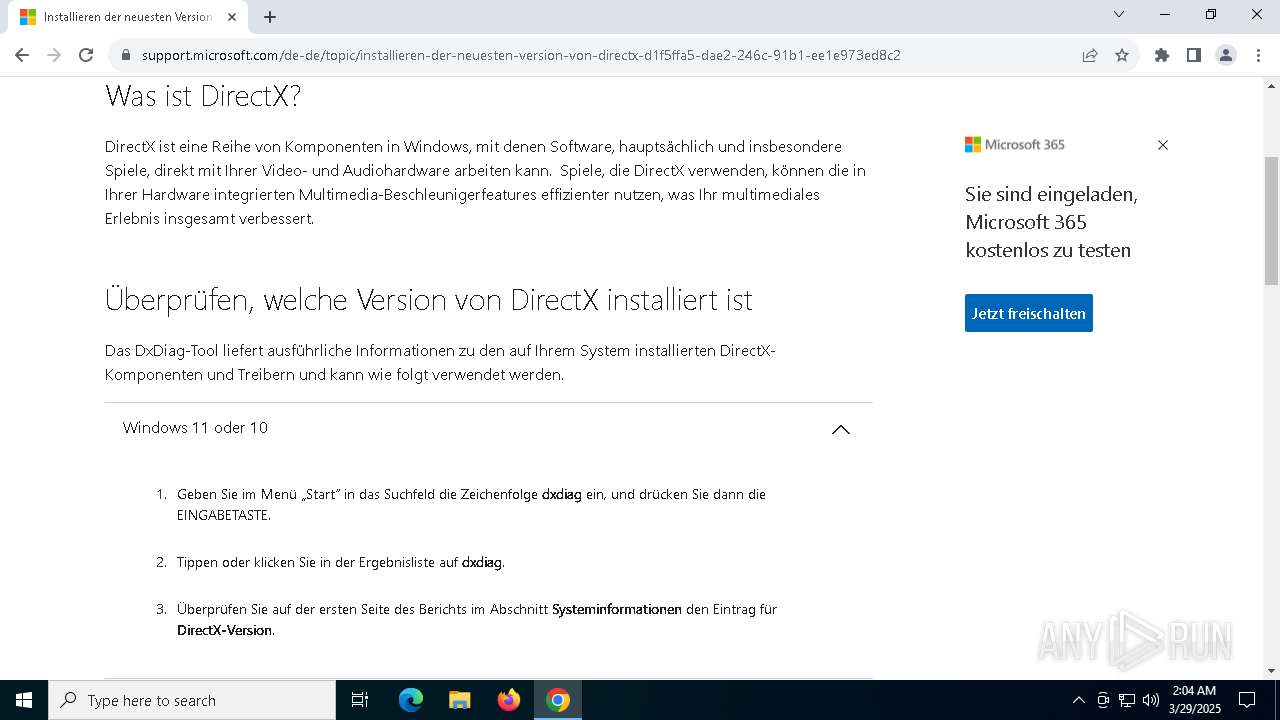Open the tab search dropdown arrow

[1119, 14]
